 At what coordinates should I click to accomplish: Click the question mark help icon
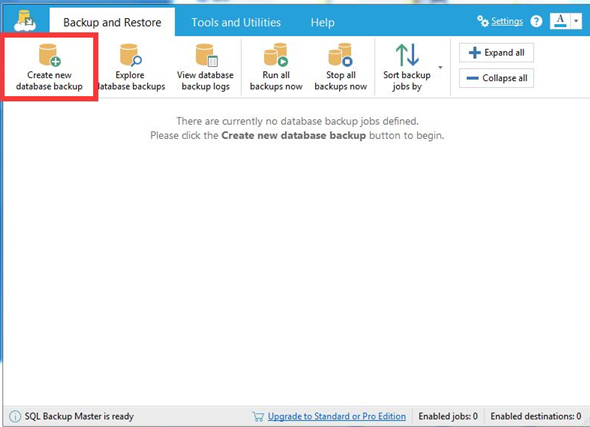[x=536, y=21]
